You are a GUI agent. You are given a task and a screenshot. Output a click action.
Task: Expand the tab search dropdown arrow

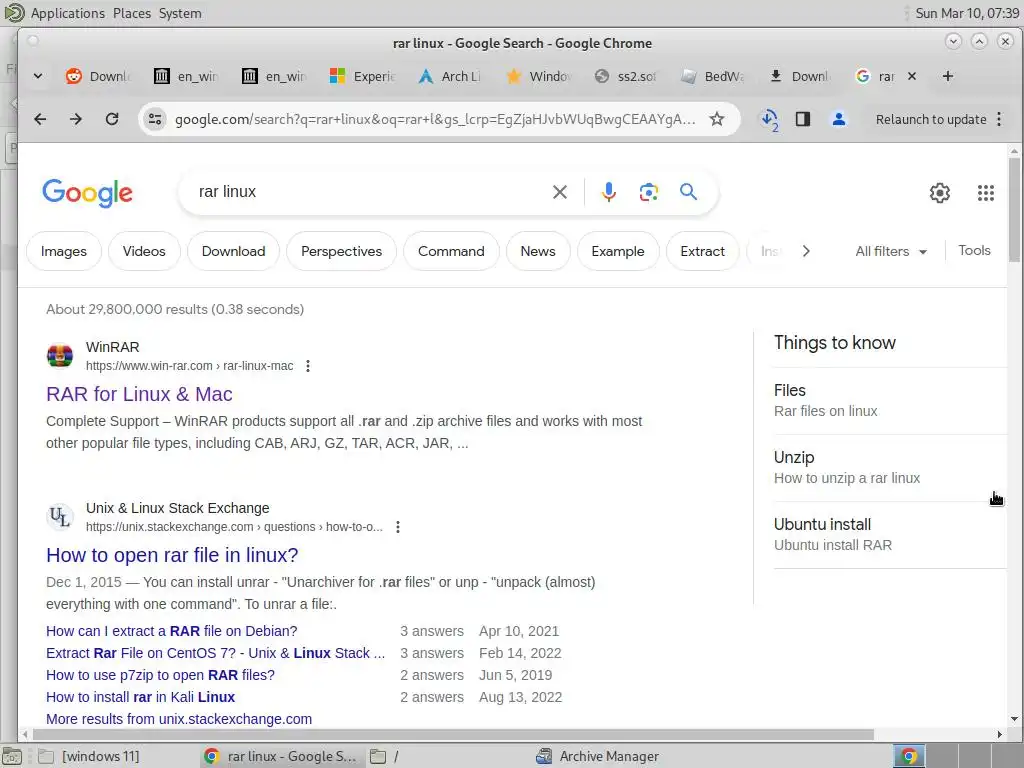tap(38, 76)
